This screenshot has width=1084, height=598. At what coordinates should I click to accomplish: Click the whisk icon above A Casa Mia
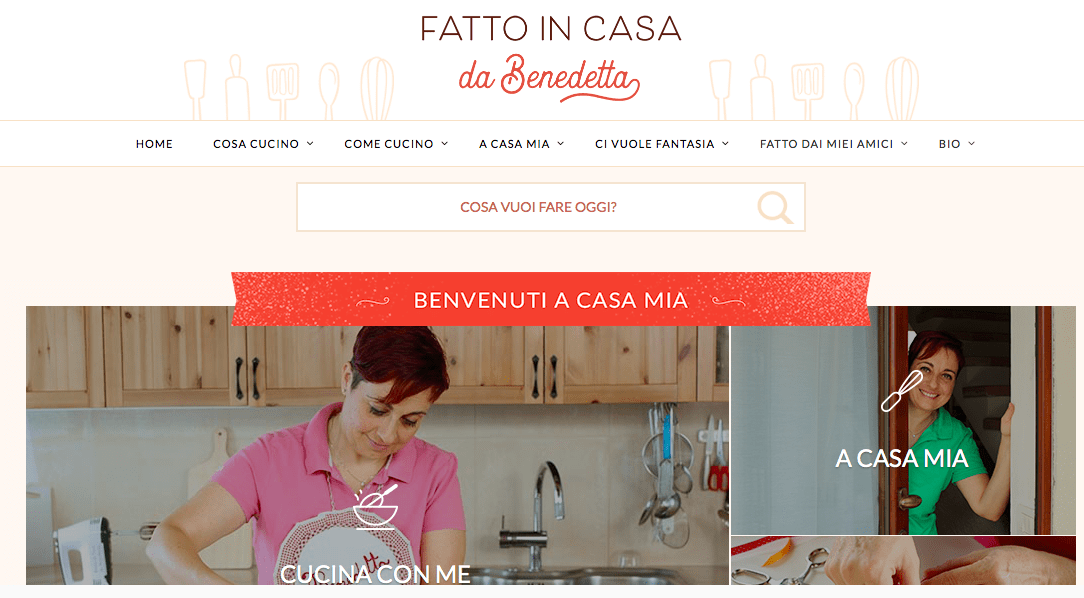coord(901,392)
